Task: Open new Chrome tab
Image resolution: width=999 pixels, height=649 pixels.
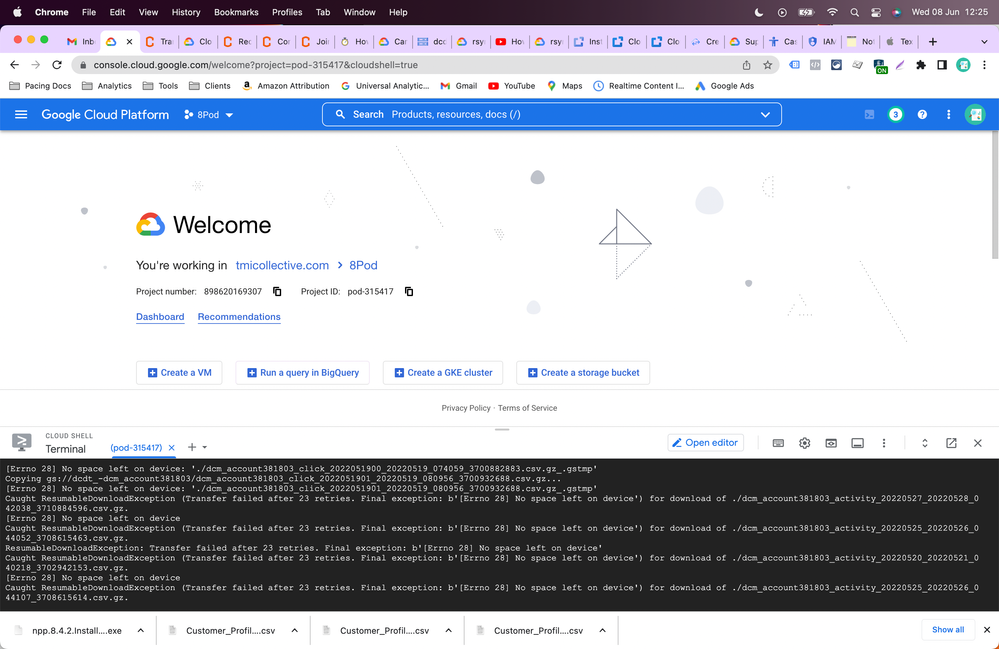Action: click(x=933, y=41)
